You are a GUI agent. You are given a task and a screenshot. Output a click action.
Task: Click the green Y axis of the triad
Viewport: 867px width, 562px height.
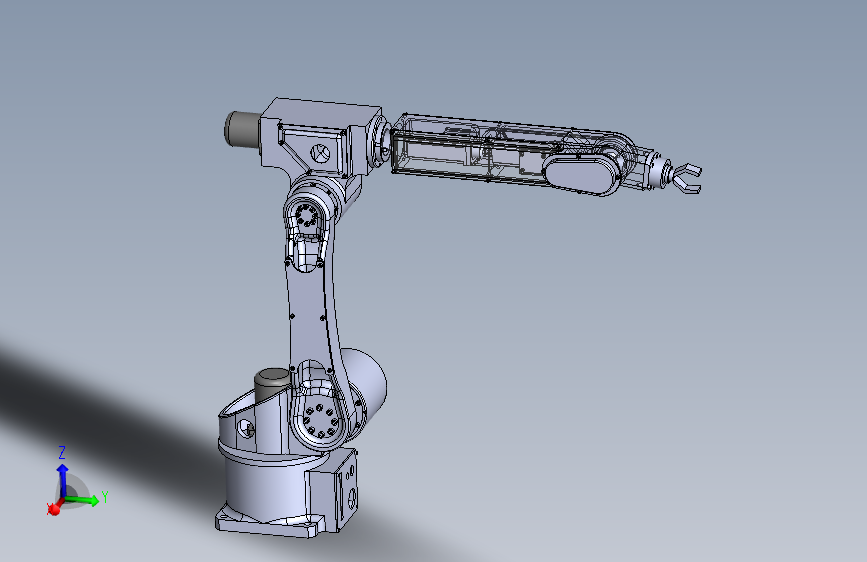click(83, 501)
